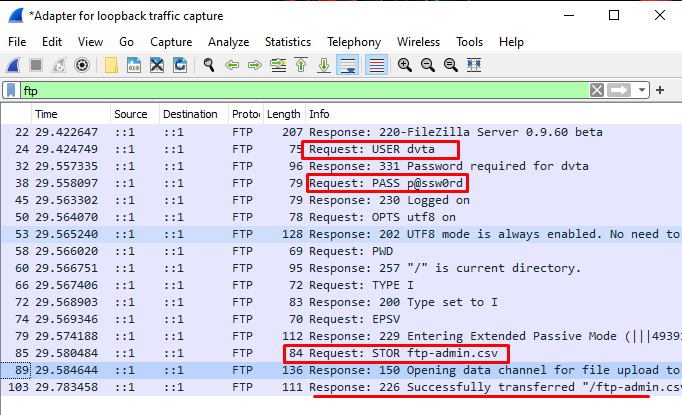
Task: Select packet 58 Request PWD
Action: (x=341, y=251)
